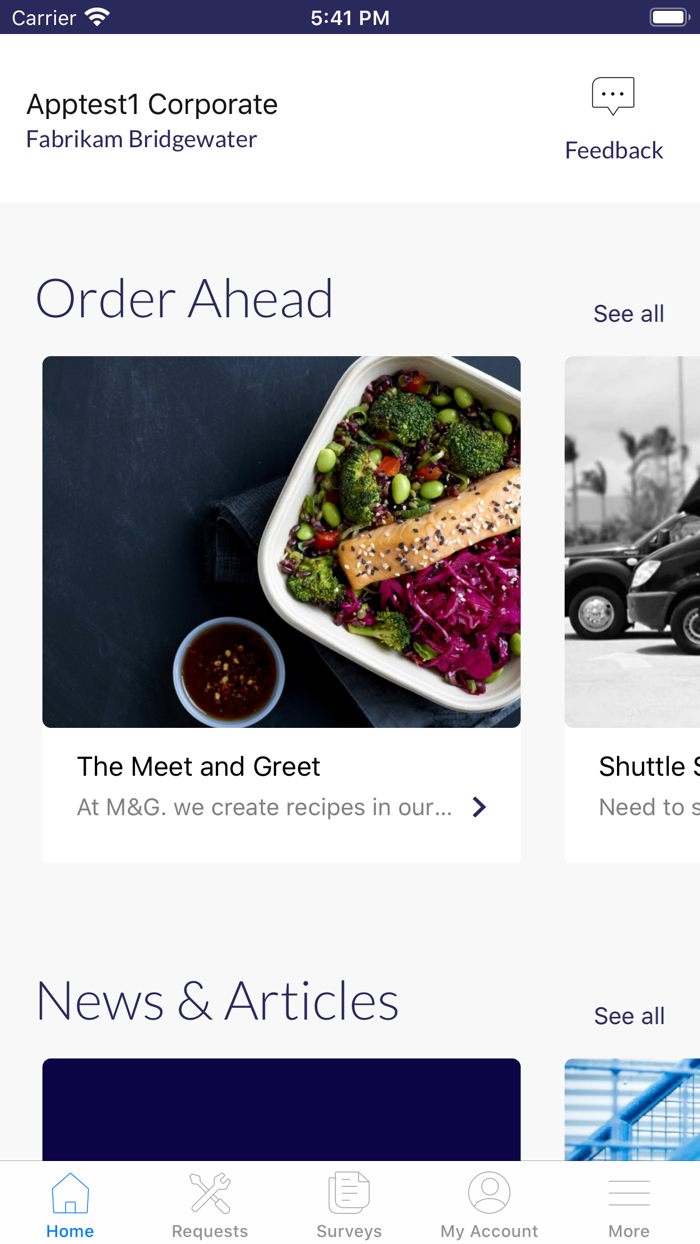Expand The Meet and Greet card details chevron
Viewport: 700px width, 1244px height.
pyautogui.click(x=479, y=807)
